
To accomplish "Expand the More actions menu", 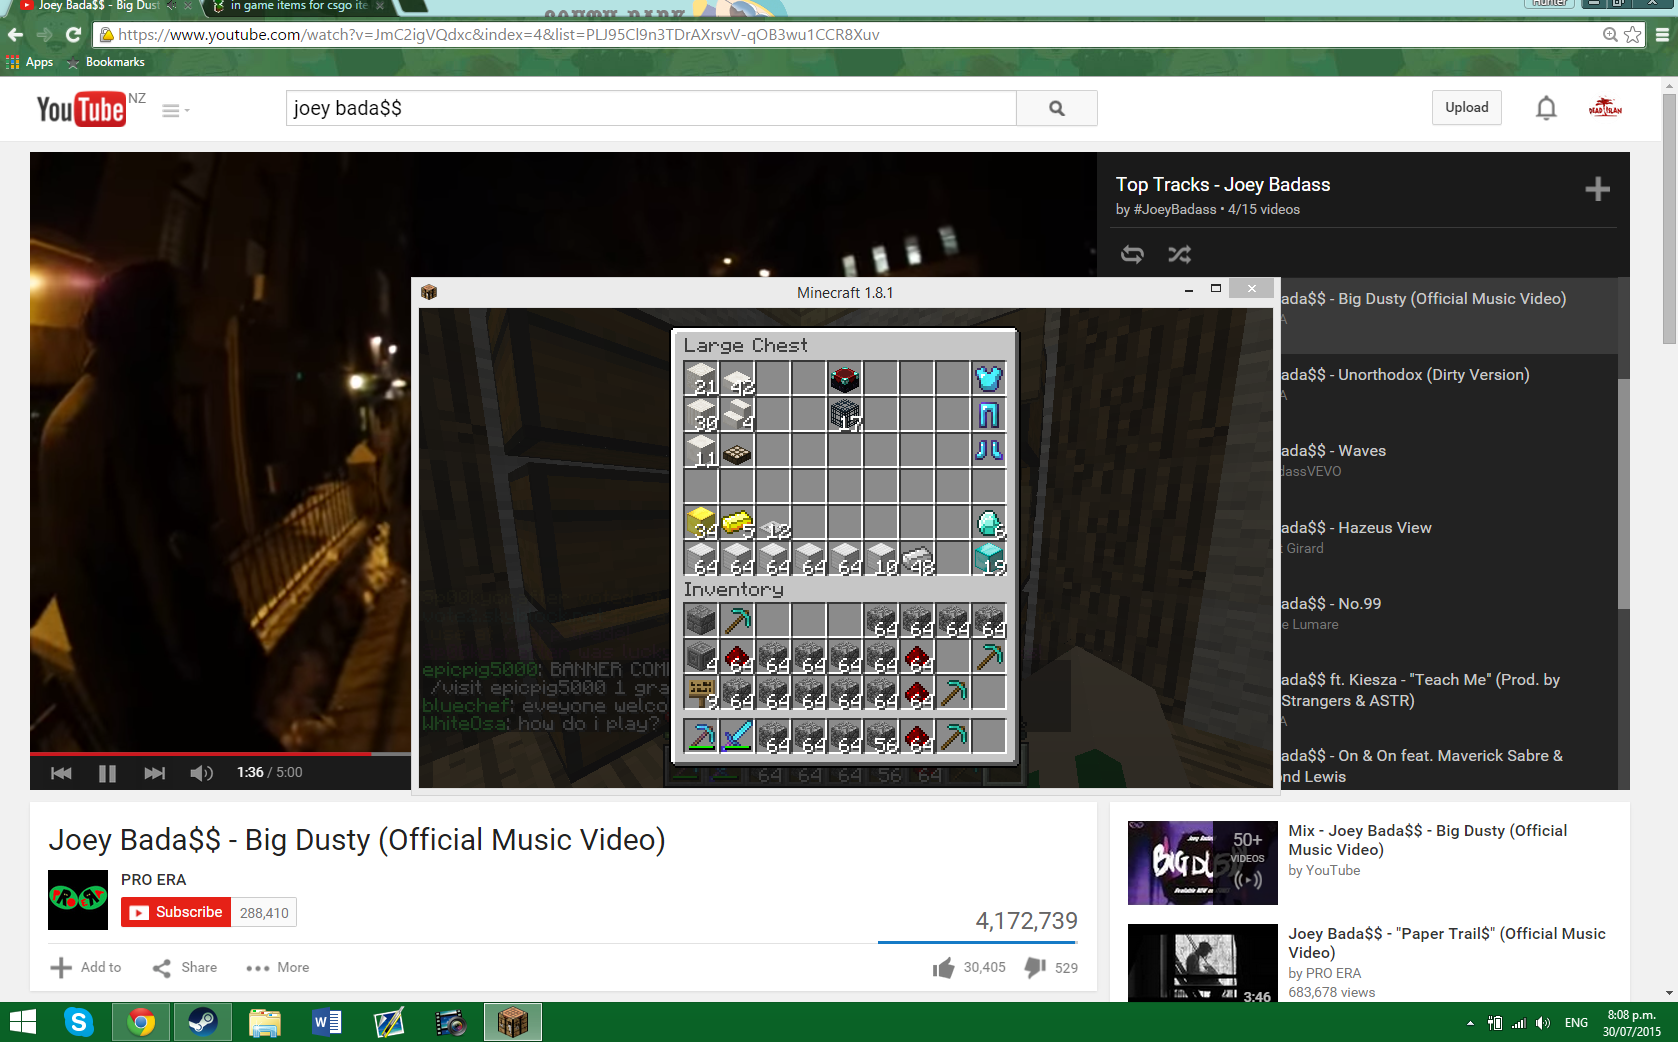I will [278, 967].
